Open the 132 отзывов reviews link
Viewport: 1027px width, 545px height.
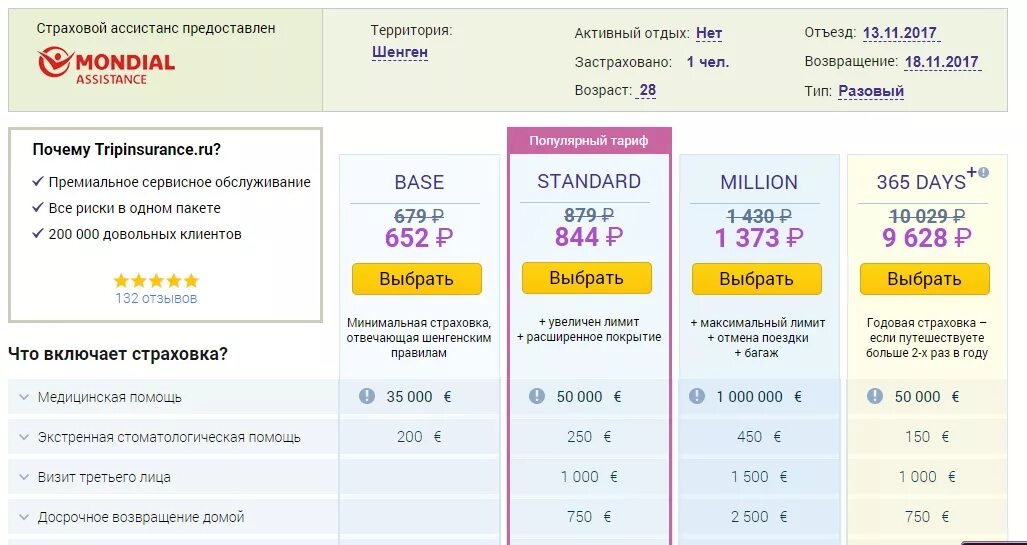tap(156, 298)
